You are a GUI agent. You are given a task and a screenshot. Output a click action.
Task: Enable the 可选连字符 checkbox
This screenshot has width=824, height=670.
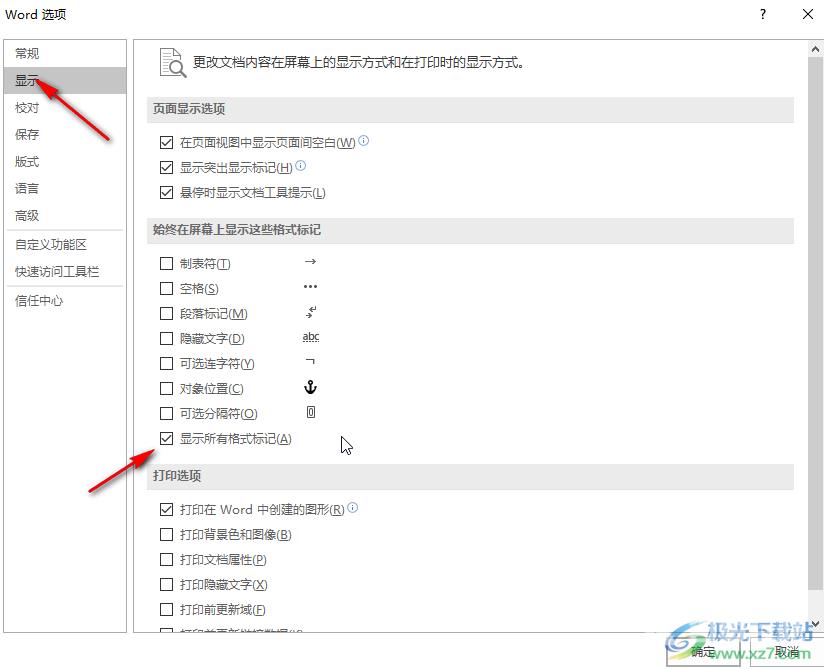166,364
